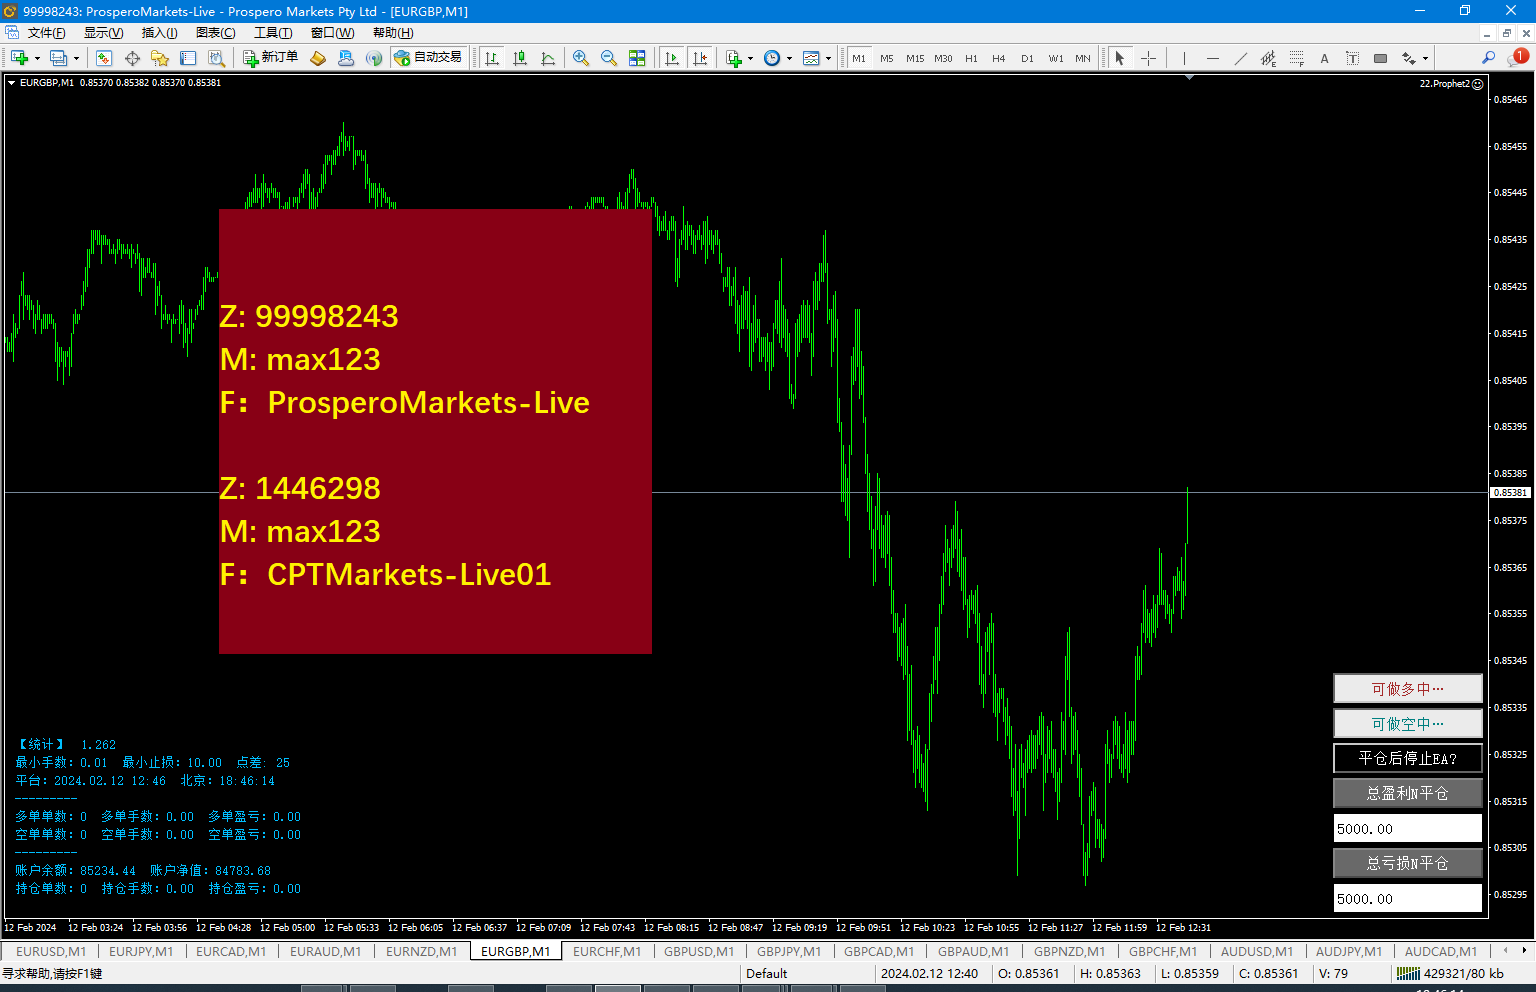The image size is (1536, 992).
Task: Select the rectangle shape tool
Action: click(1380, 58)
